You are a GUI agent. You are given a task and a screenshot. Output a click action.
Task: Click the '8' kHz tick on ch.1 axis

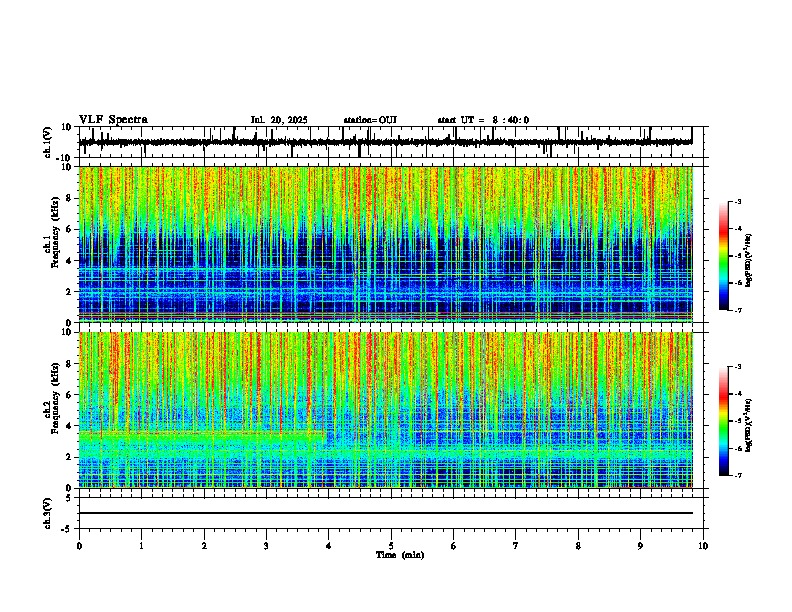(69, 198)
